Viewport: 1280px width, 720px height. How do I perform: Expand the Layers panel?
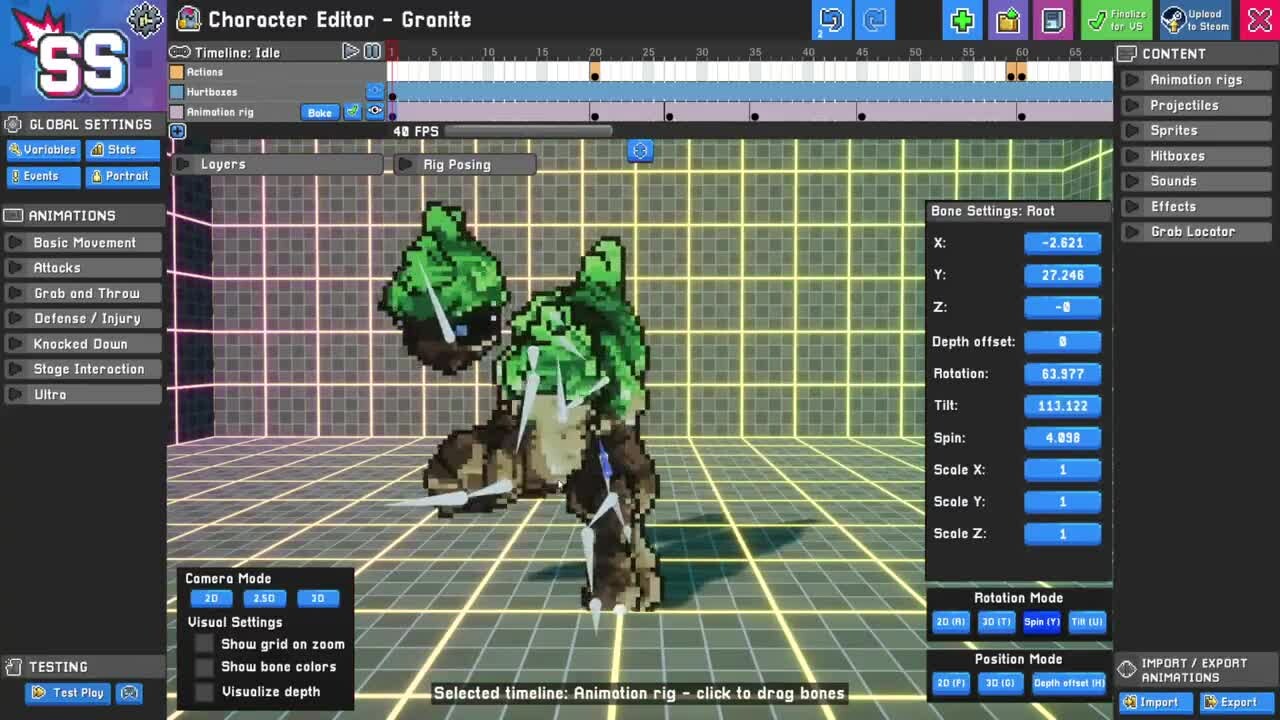(x=222, y=164)
